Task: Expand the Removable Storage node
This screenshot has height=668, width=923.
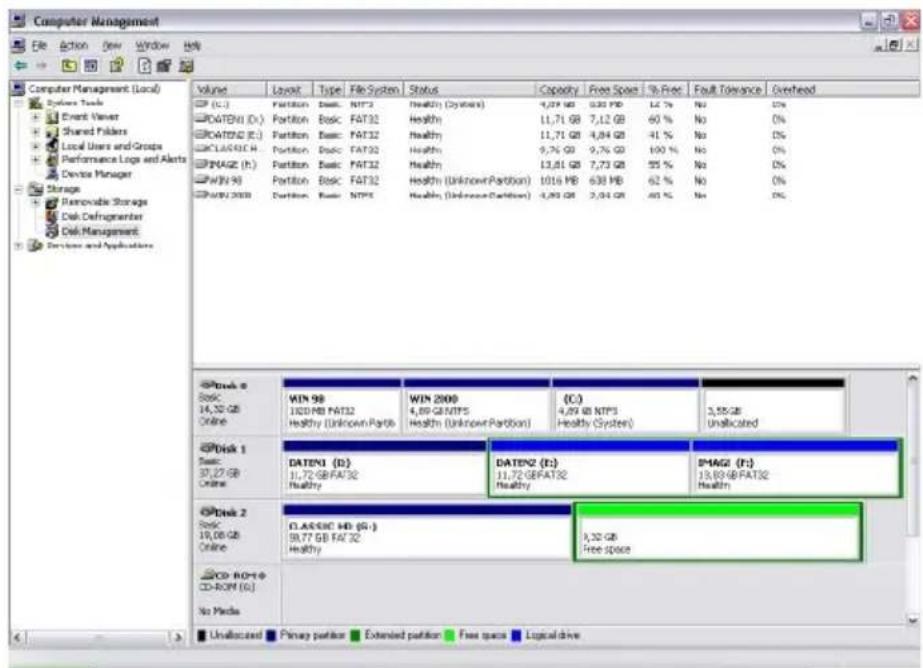Action: click(36, 202)
